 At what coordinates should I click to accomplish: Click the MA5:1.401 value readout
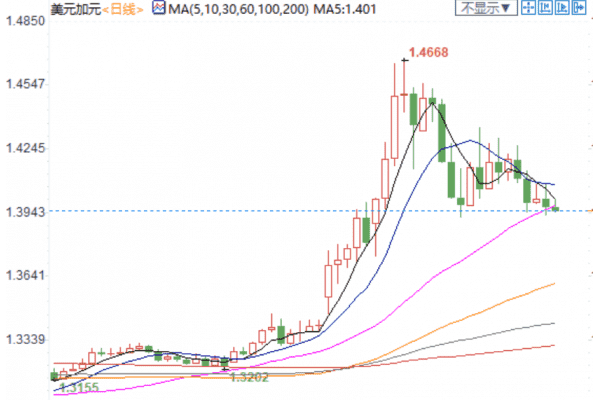click(x=345, y=9)
